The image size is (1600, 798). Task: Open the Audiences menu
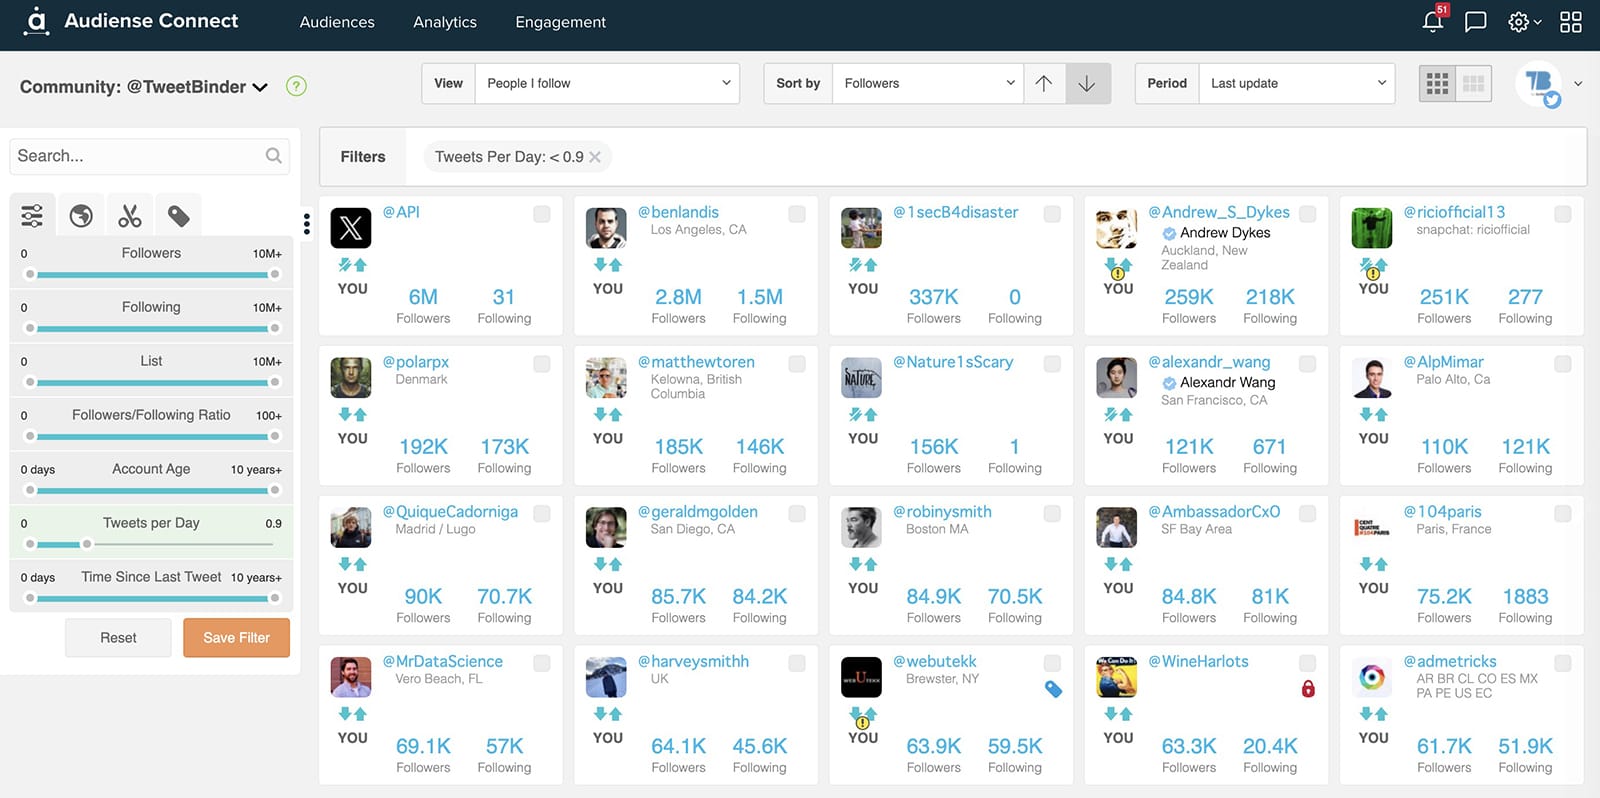(337, 22)
